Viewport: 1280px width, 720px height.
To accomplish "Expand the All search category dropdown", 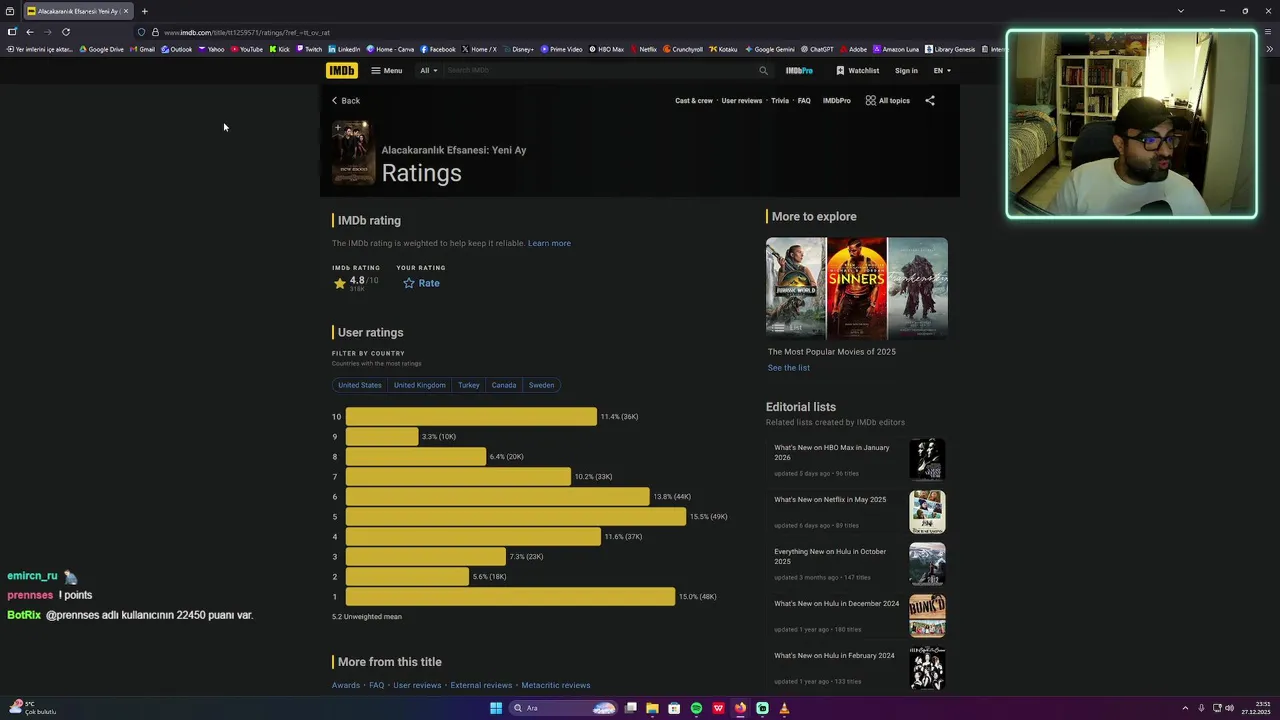I will tap(429, 71).
